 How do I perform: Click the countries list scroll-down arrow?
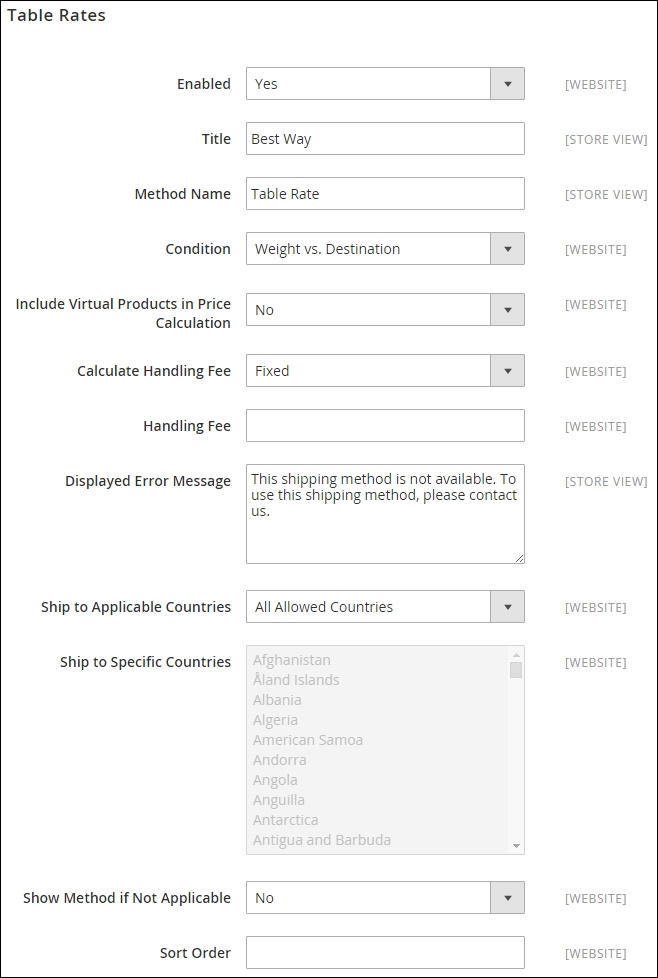click(516, 846)
